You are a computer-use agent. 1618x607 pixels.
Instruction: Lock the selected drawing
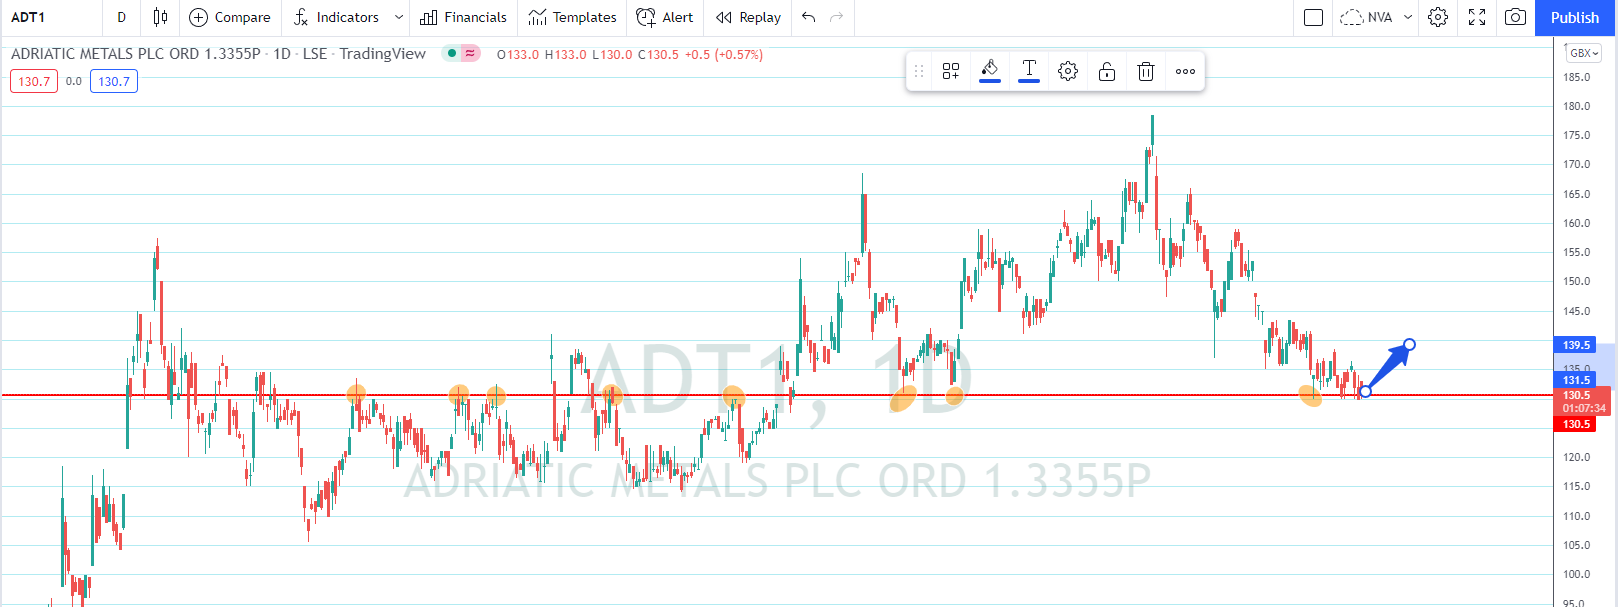(x=1107, y=71)
